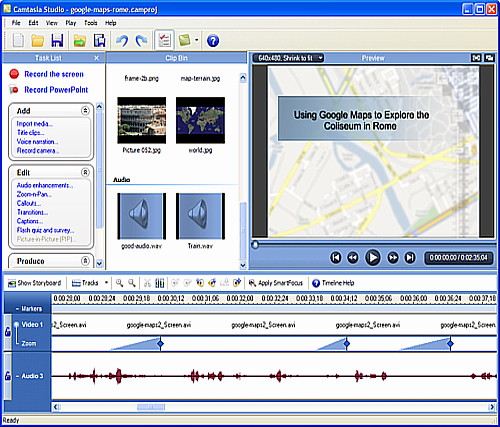Viewport: 500px width, 427px height.
Task: Open Timeline Help
Action: click(x=333, y=283)
